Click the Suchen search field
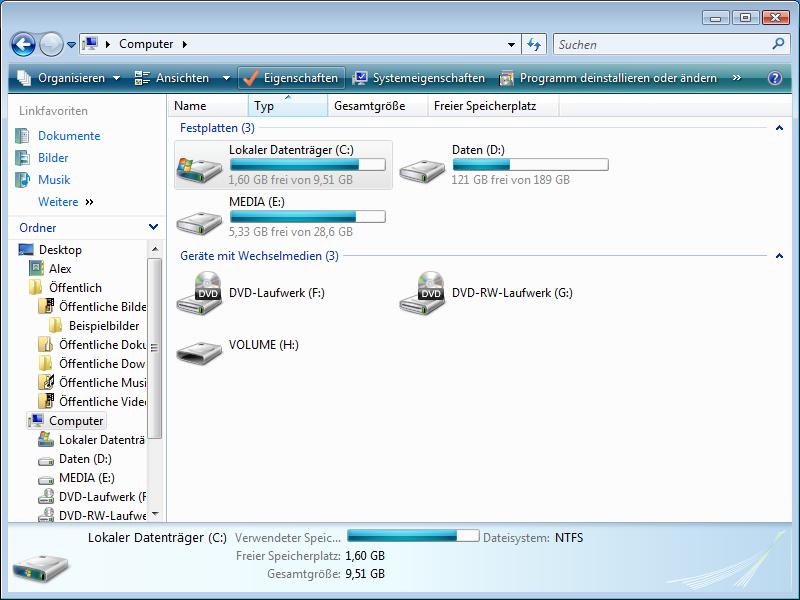The height and width of the screenshot is (600, 800). [x=660, y=44]
